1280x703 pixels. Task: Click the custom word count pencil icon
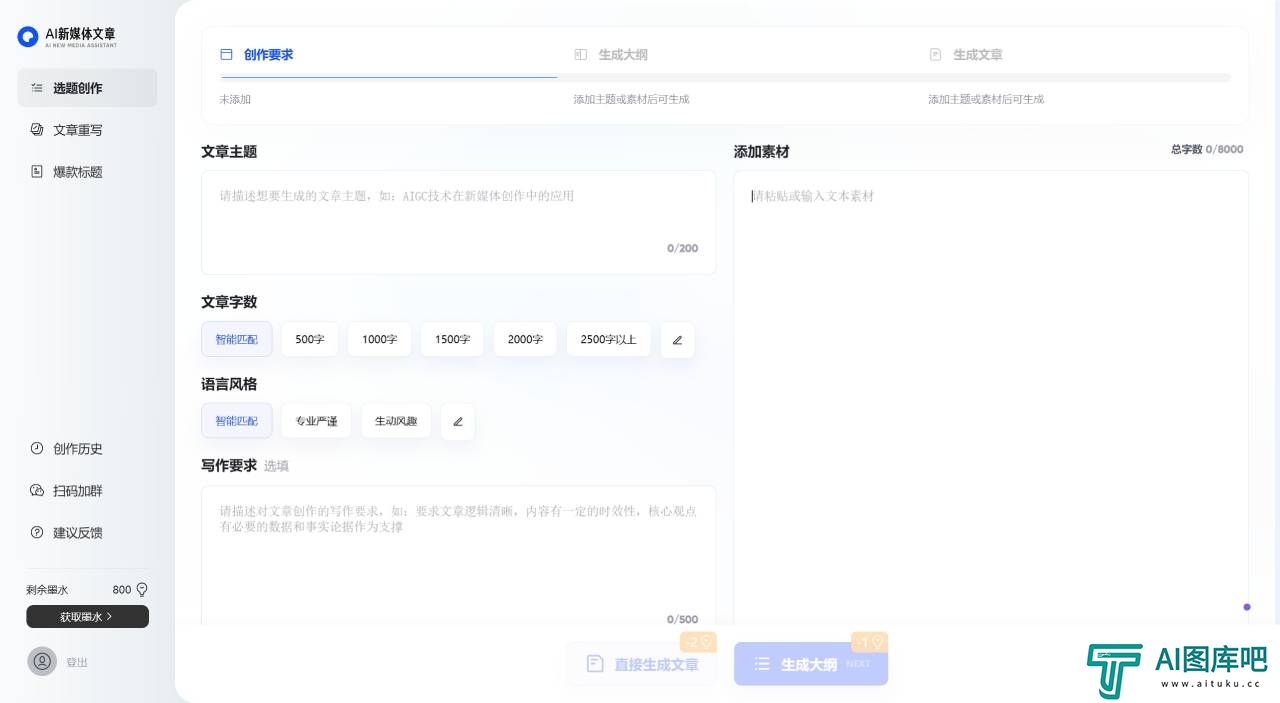tap(677, 340)
